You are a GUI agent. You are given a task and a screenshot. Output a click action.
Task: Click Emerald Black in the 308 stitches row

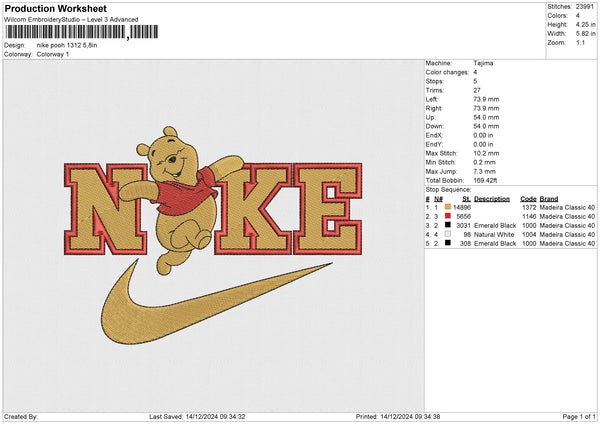(495, 243)
